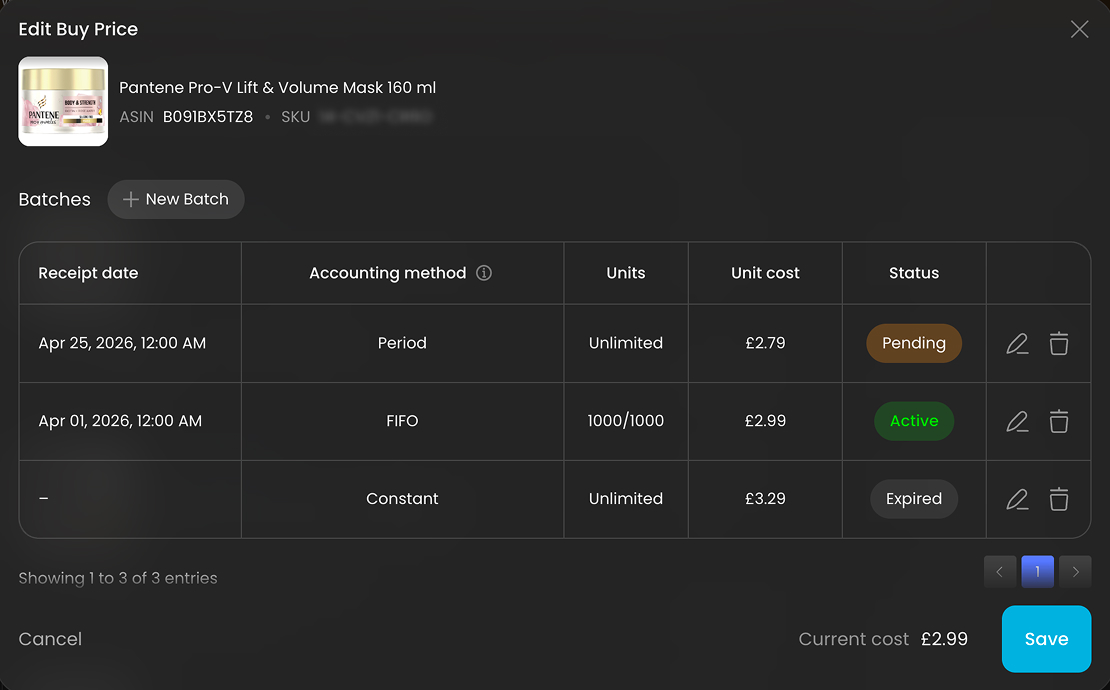1110x690 pixels.
Task: Delete the Expired Constant batch
Action: (1059, 500)
